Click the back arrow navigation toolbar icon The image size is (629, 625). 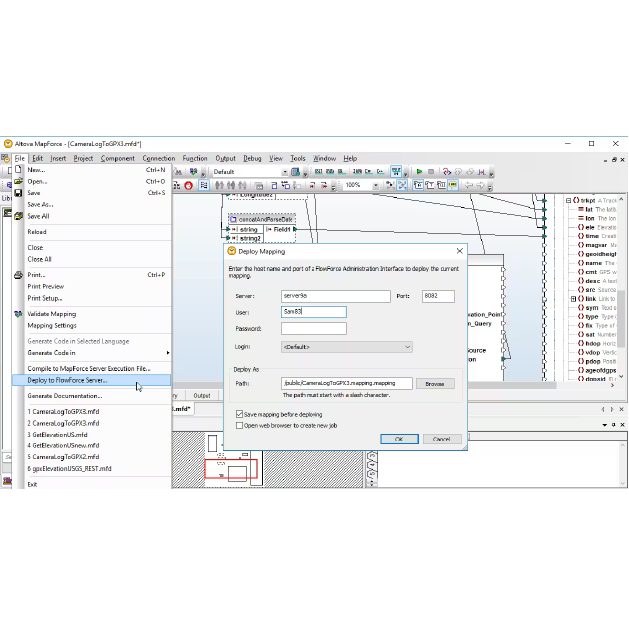click(x=469, y=185)
